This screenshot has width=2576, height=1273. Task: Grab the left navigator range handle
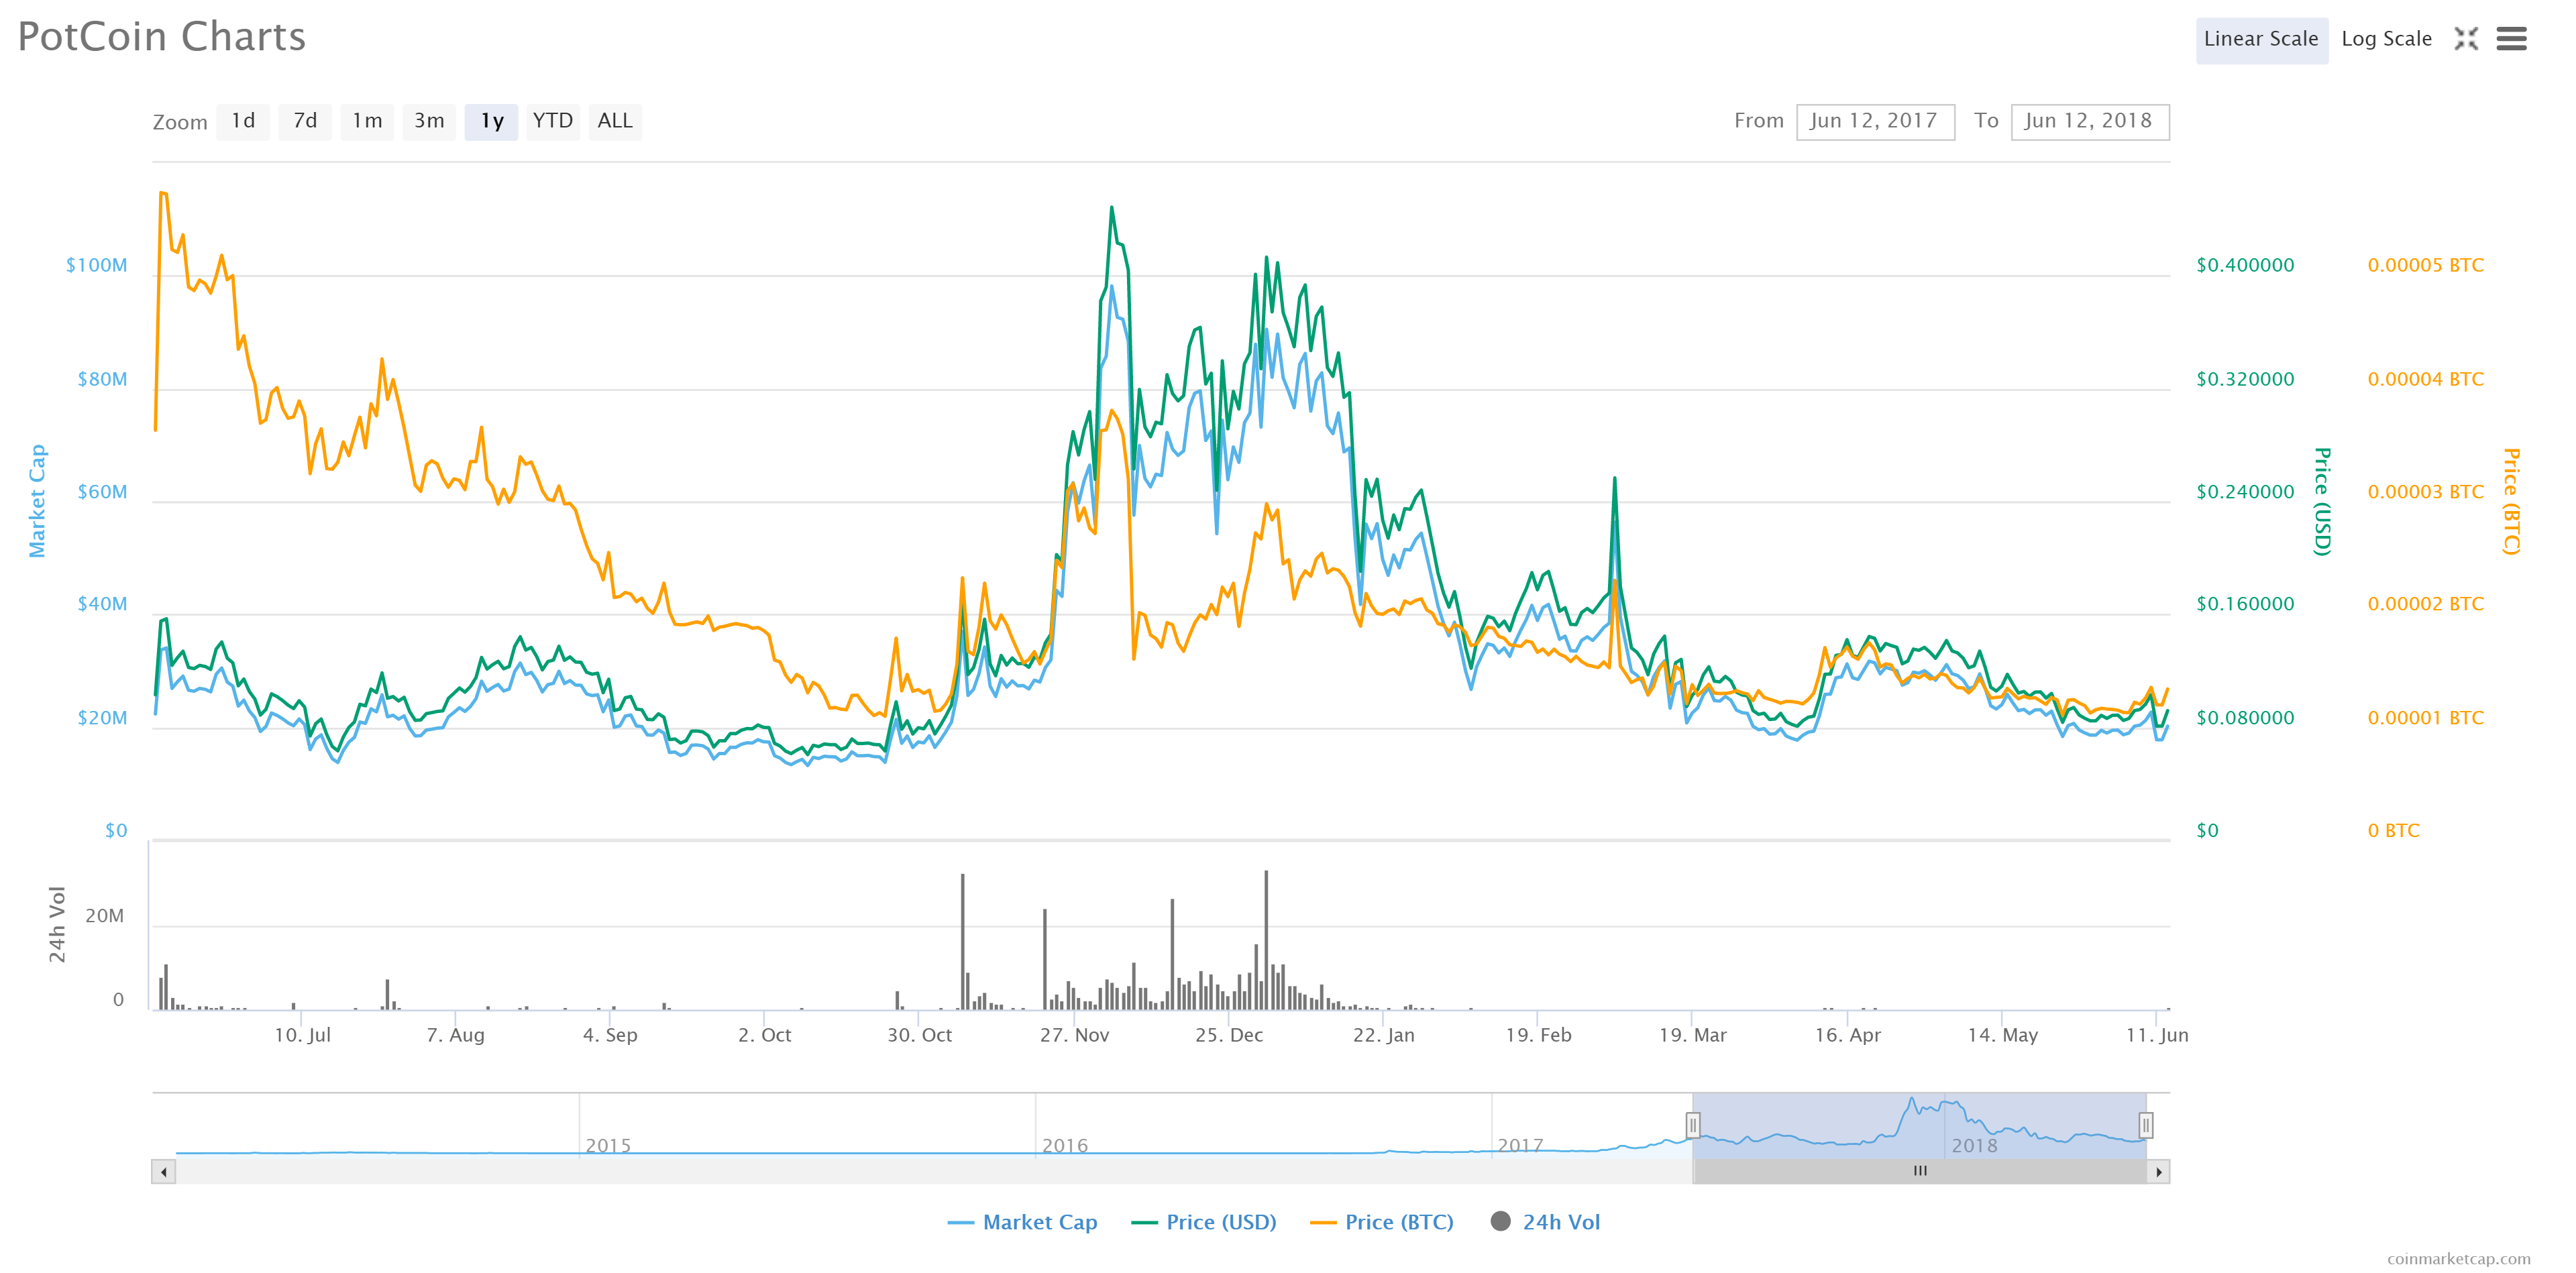pyautogui.click(x=1692, y=1125)
